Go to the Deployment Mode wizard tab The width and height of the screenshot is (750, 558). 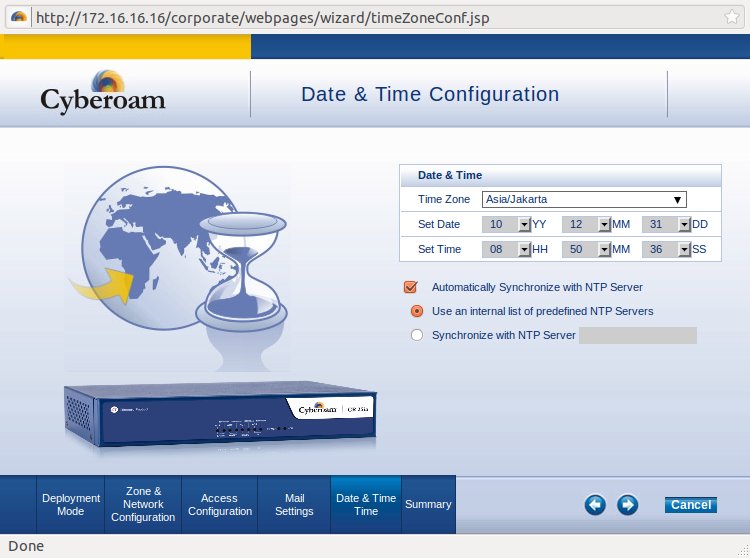71,505
